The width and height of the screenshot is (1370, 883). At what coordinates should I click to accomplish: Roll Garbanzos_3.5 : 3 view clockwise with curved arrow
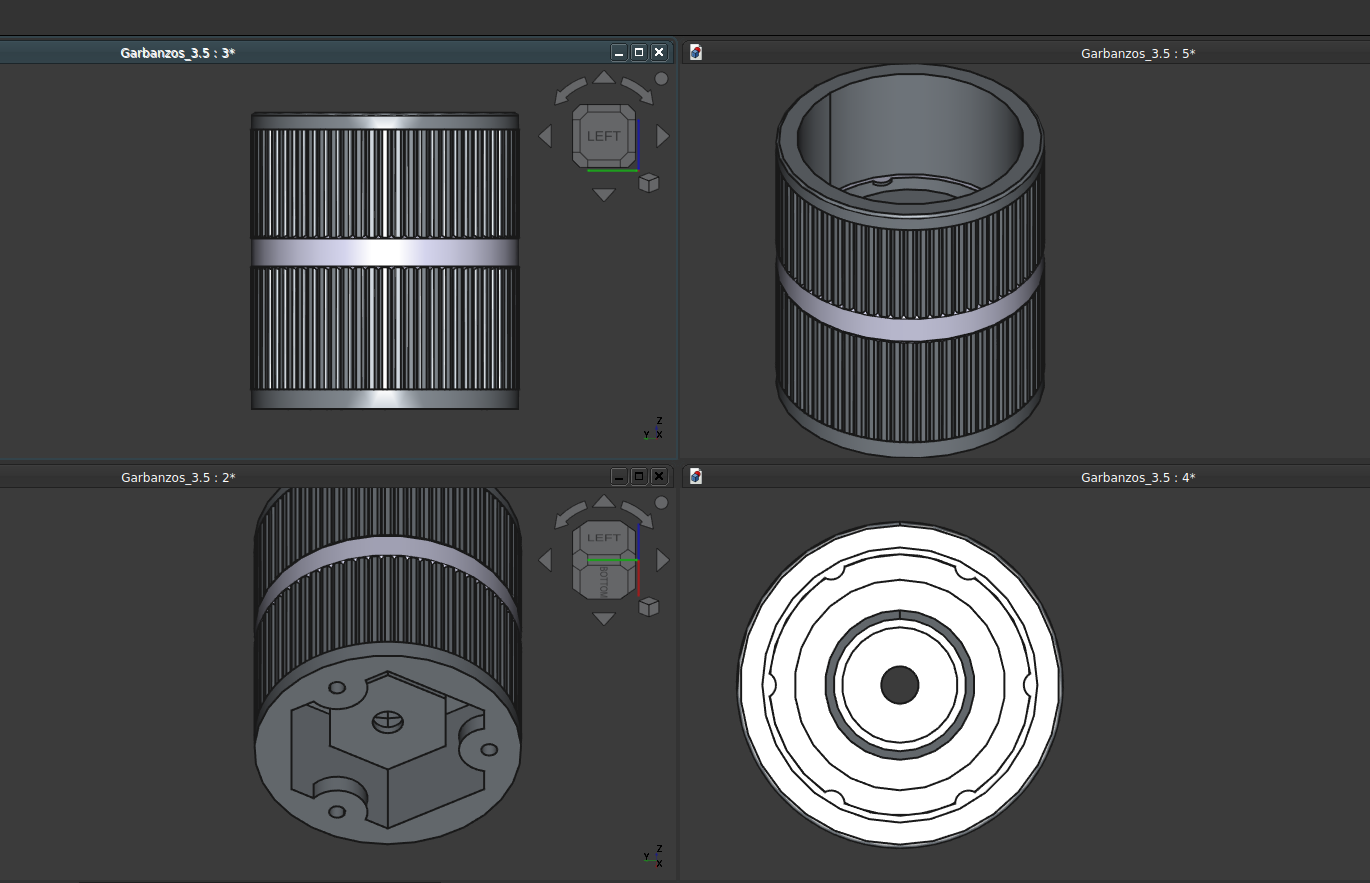[638, 91]
